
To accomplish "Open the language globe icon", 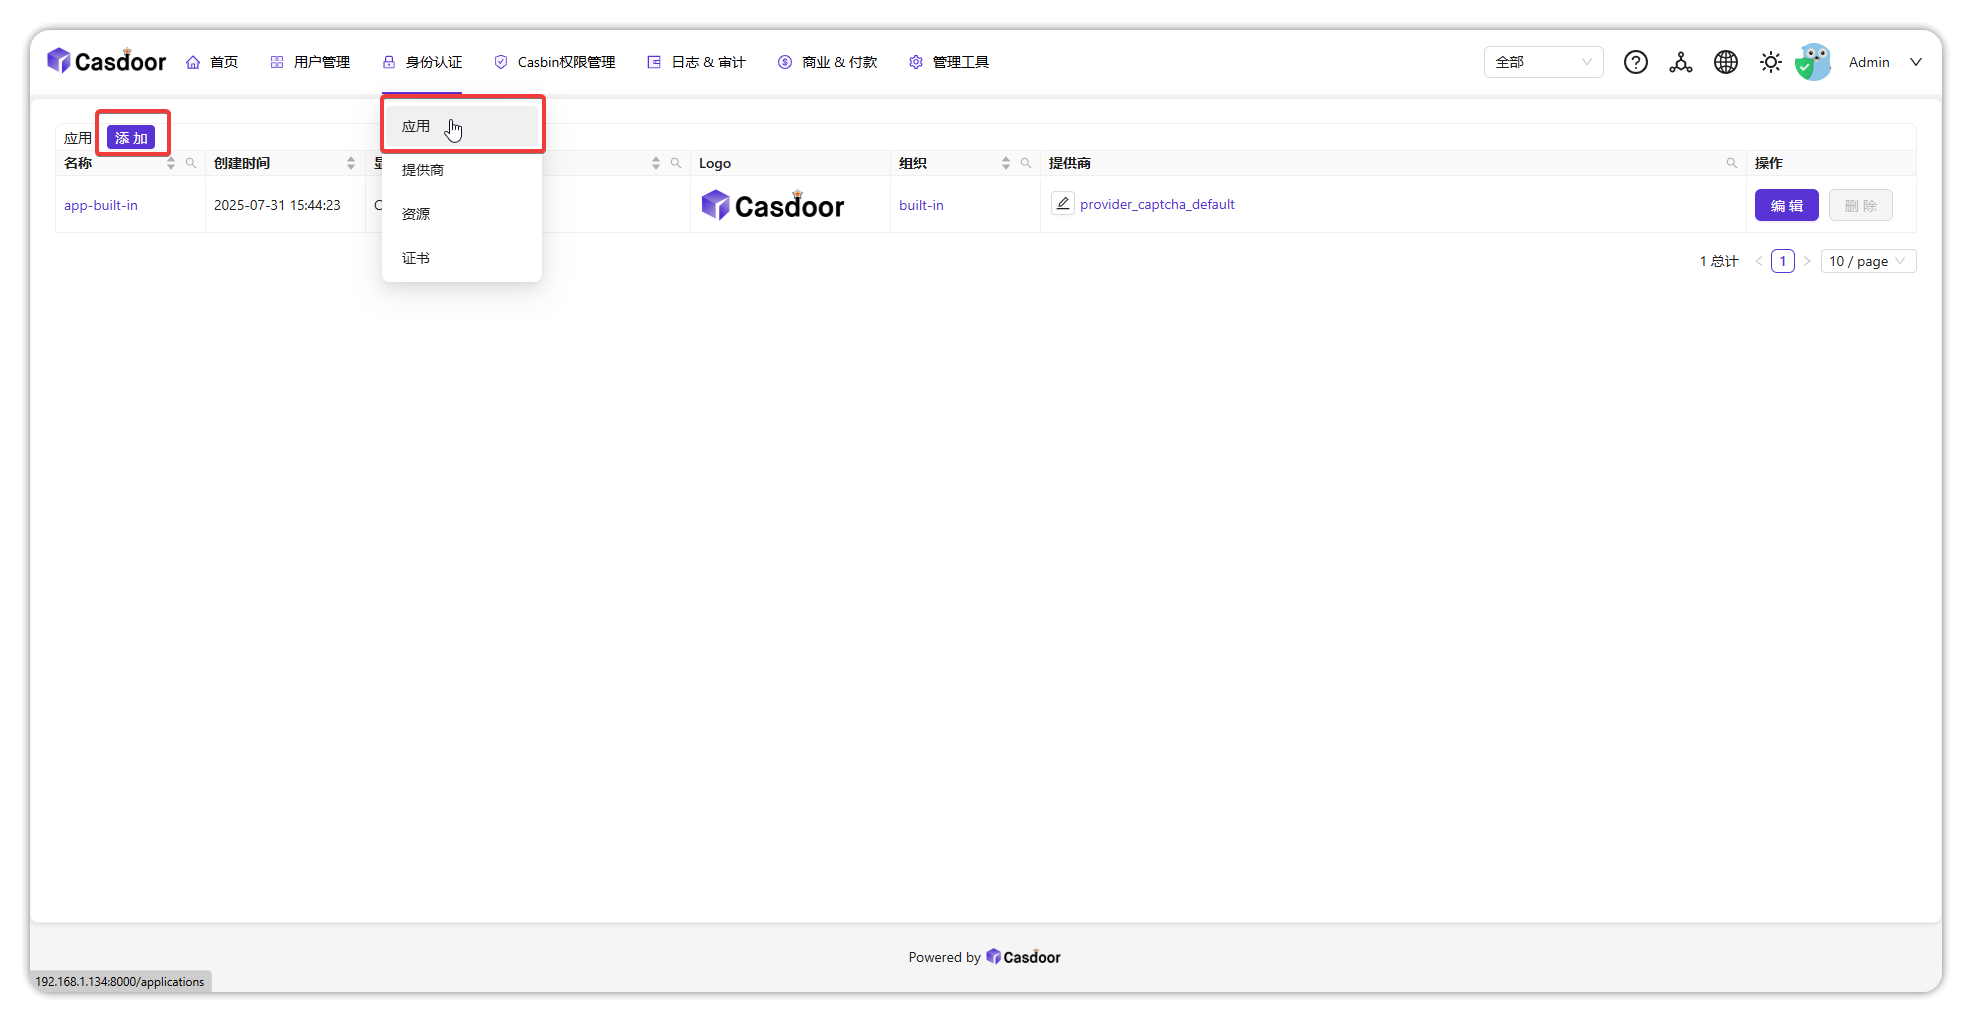I will coord(1726,61).
